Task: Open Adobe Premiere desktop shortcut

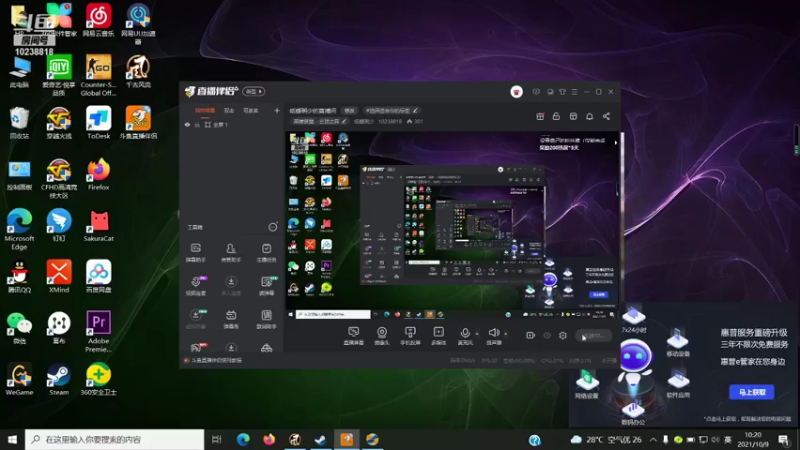Action: (x=98, y=331)
